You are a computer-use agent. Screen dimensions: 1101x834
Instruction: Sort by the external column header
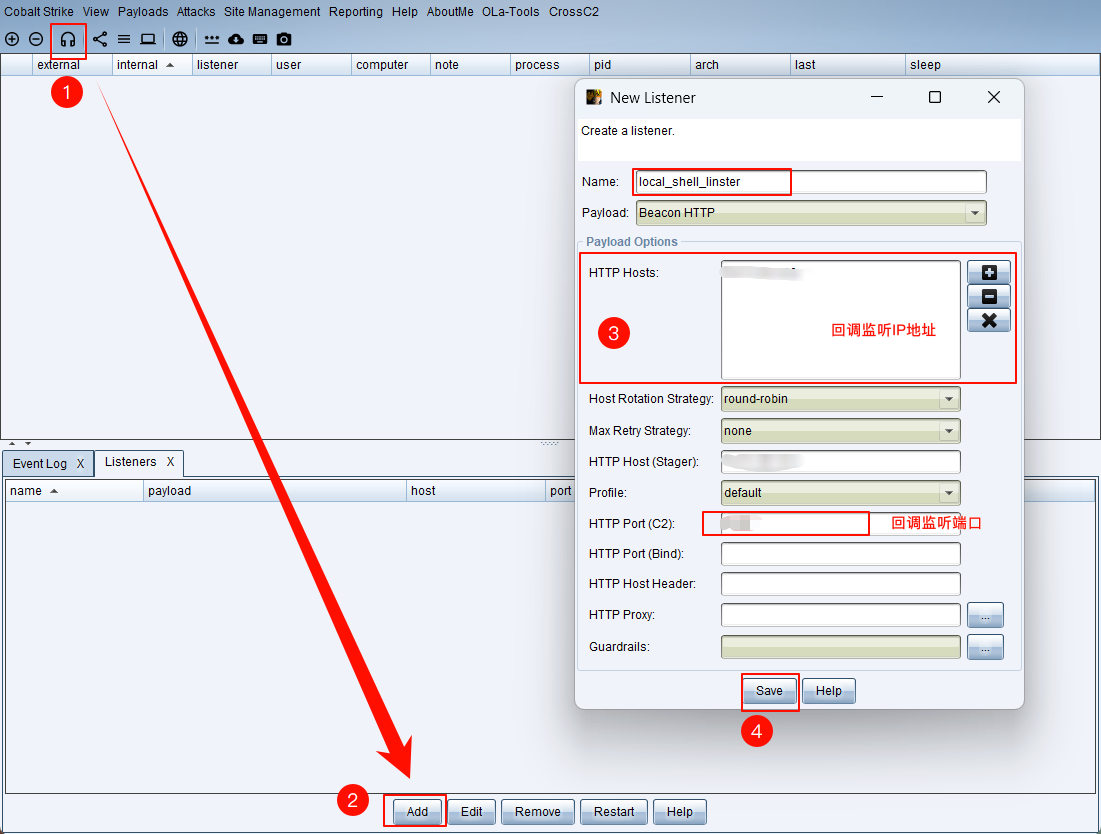[x=72, y=65]
